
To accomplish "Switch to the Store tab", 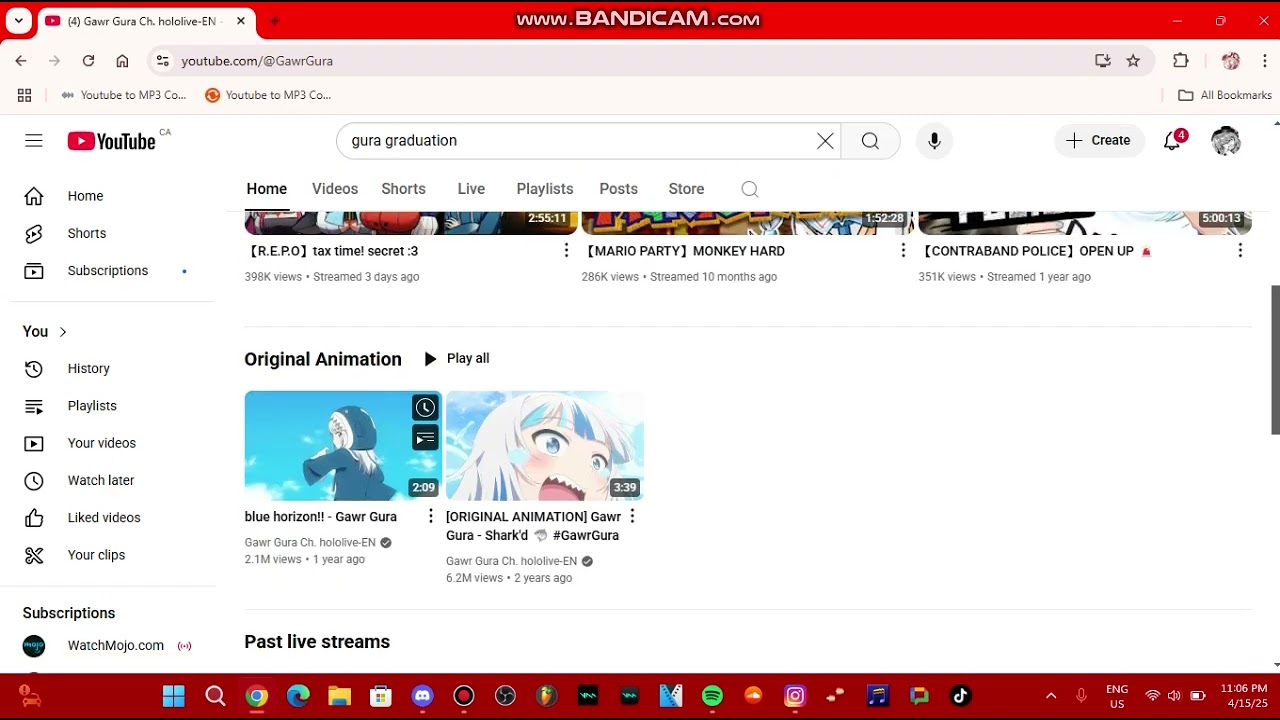I will 686,189.
